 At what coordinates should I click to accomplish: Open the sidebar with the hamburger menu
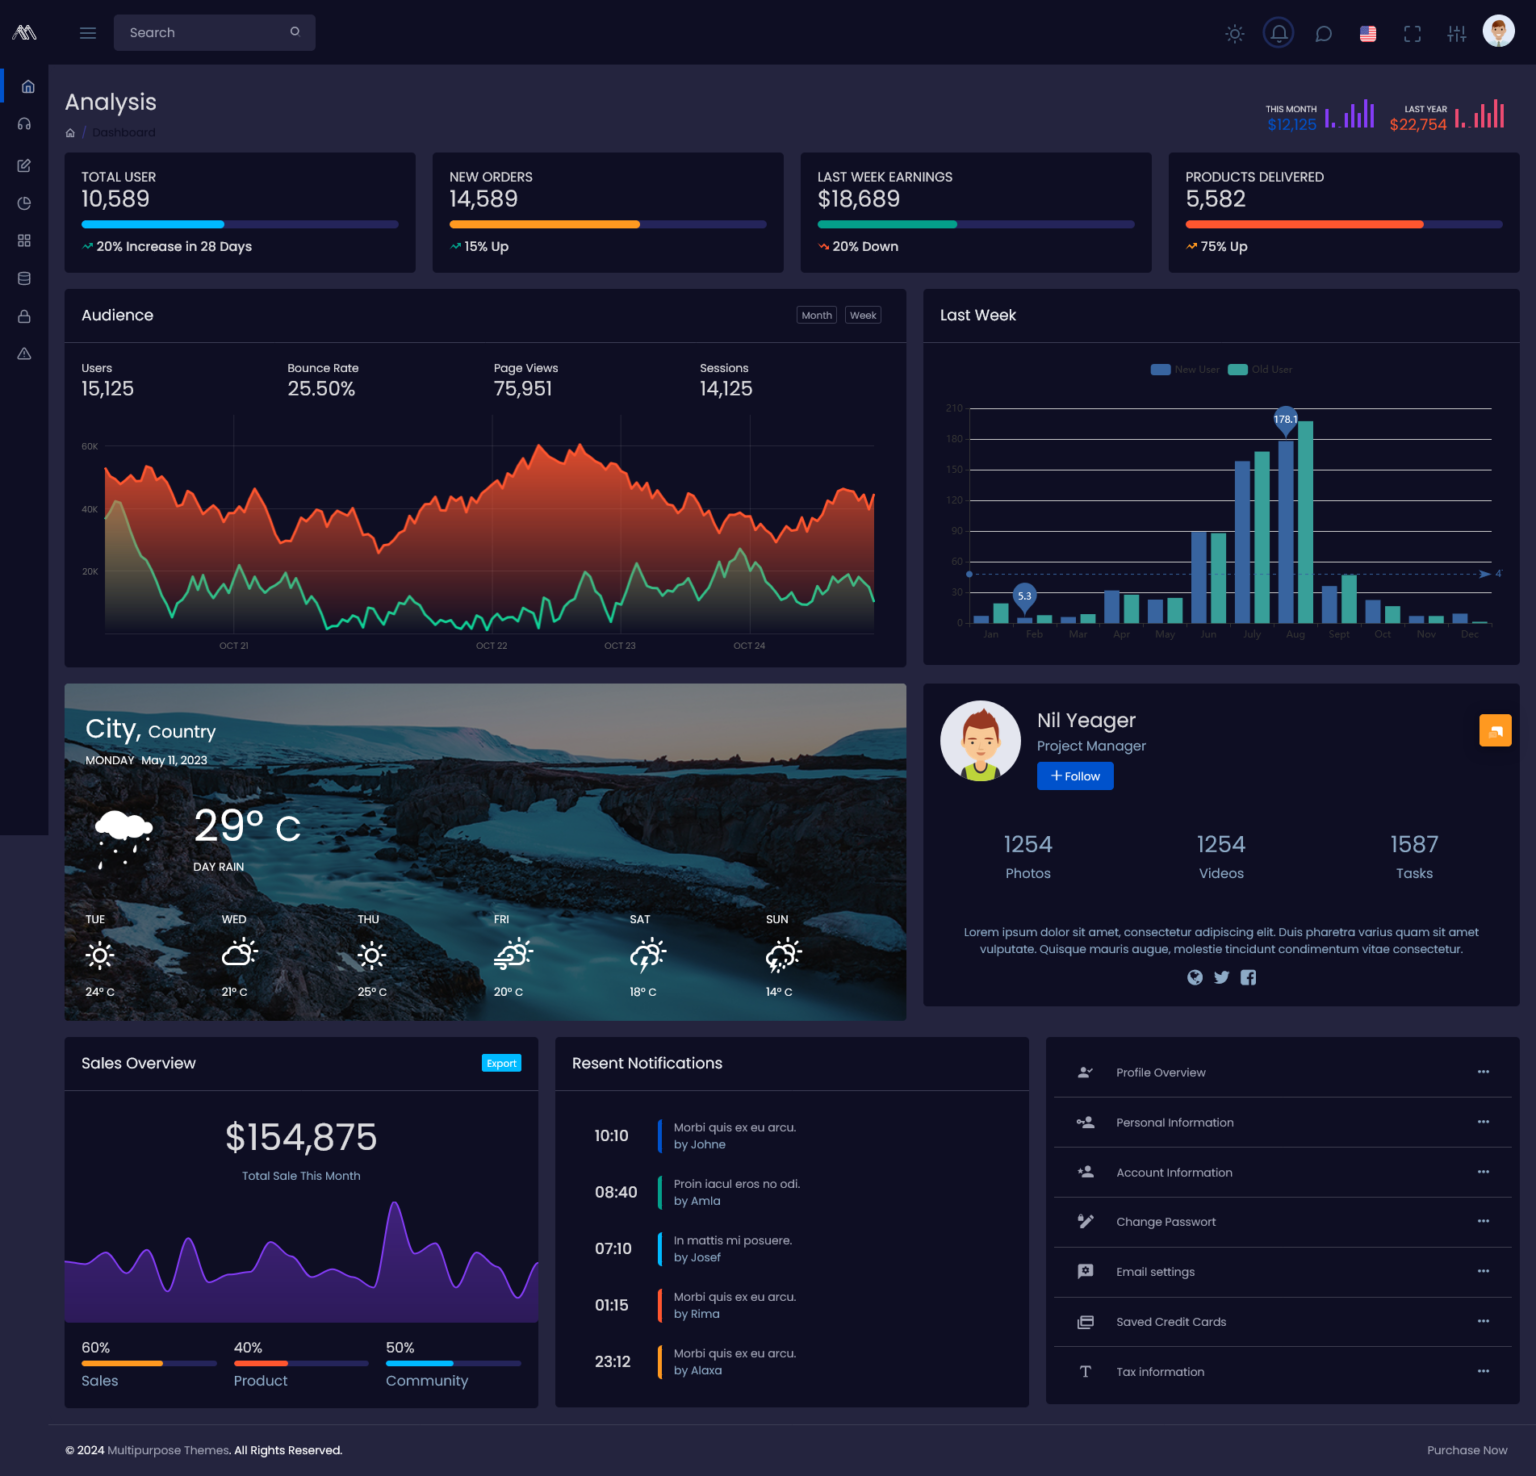(88, 32)
